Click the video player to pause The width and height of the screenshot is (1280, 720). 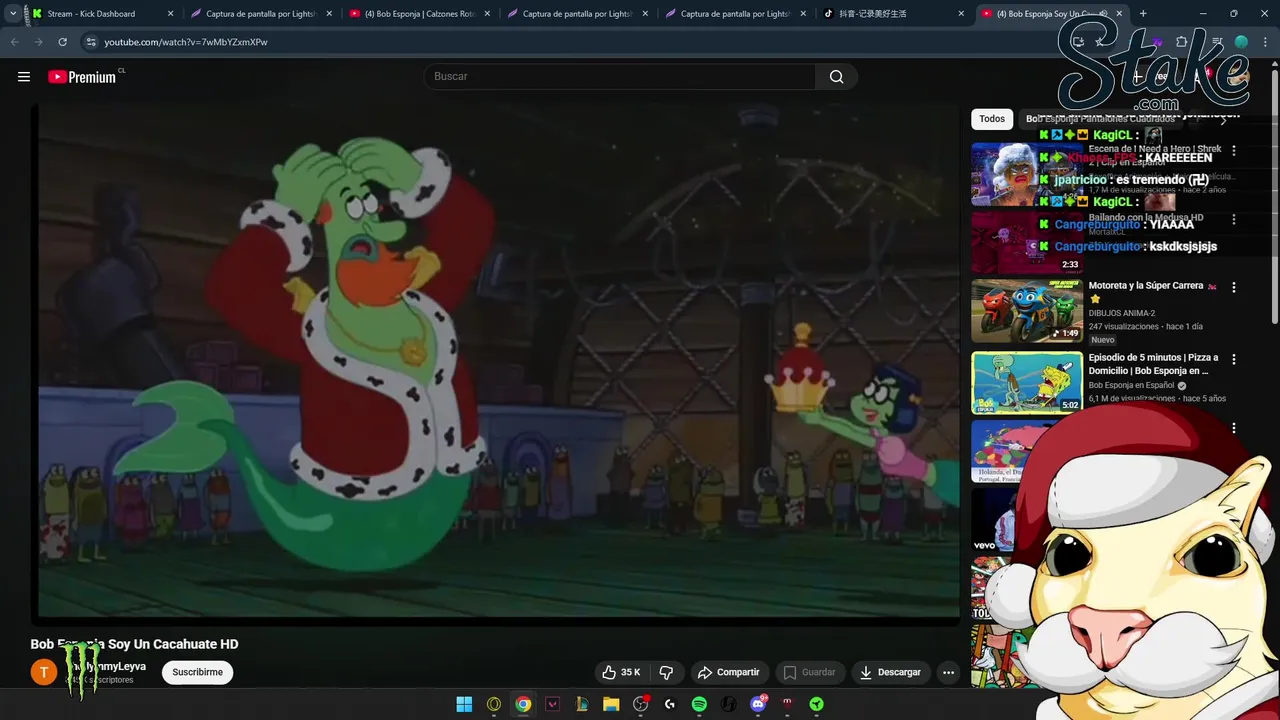tap(499, 360)
